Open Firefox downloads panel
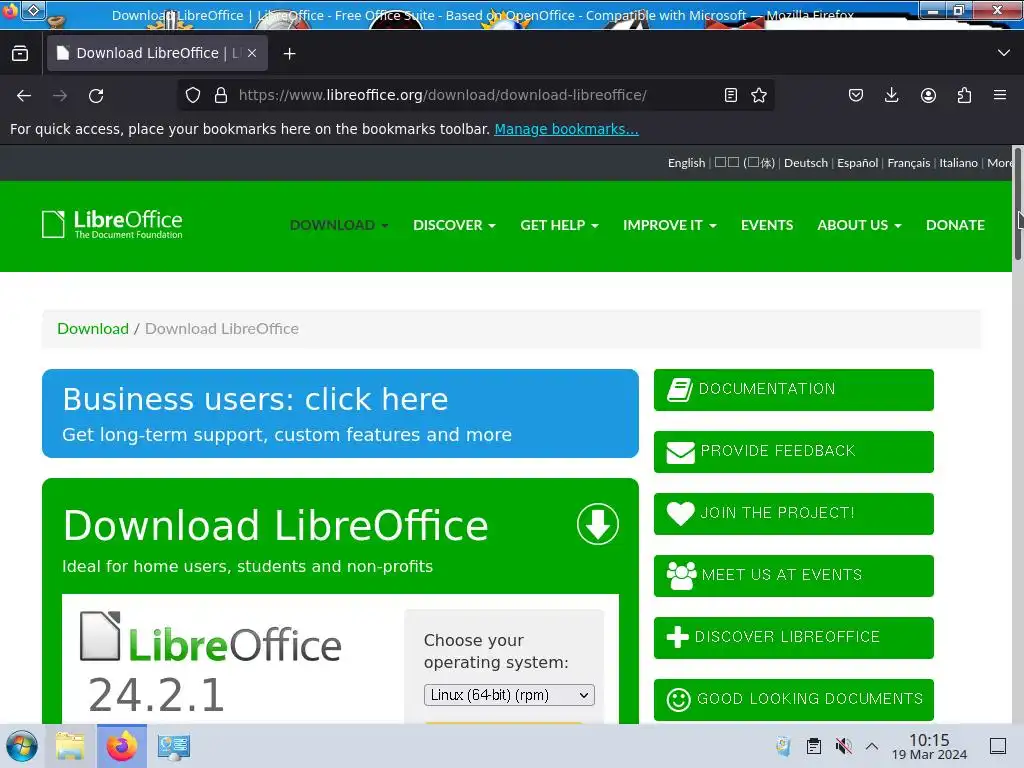 891,95
